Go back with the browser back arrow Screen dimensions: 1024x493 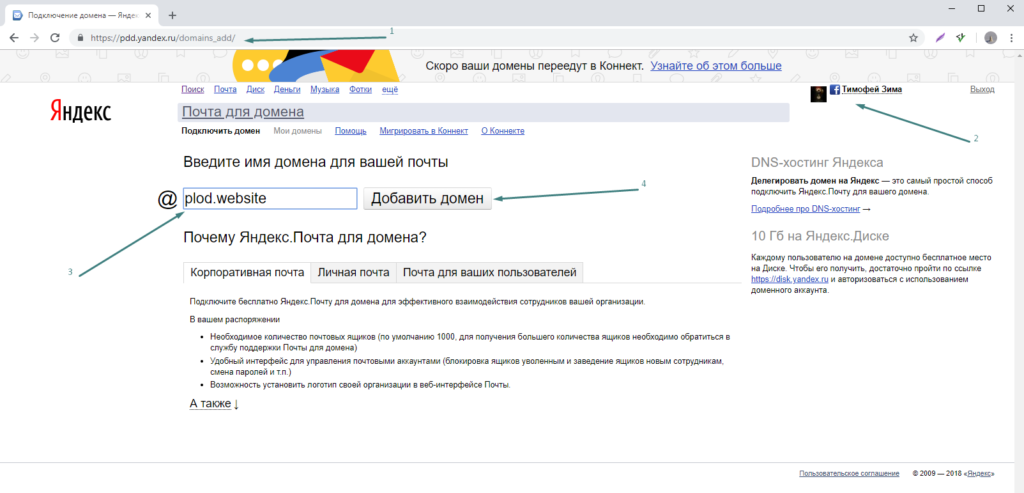click(14, 38)
